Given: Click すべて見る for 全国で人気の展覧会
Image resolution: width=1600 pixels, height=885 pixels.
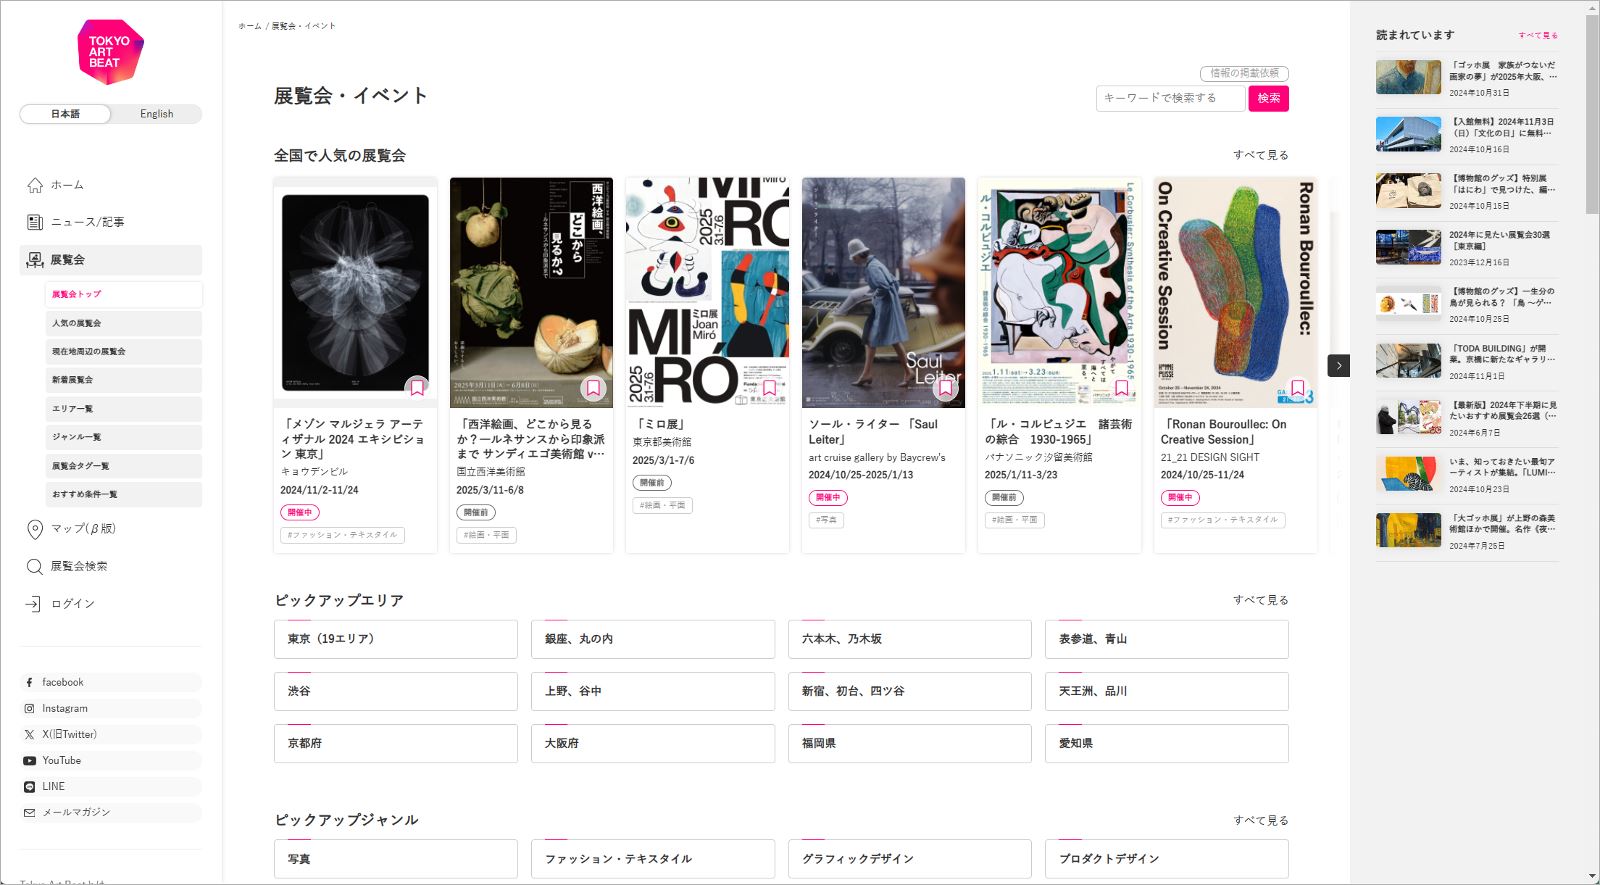Looking at the screenshot, I should (1260, 155).
